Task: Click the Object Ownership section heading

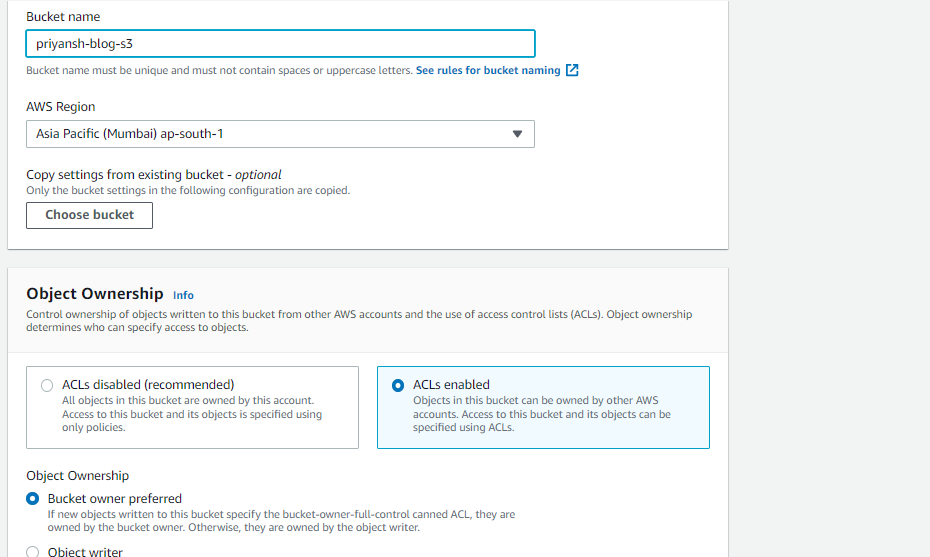Action: 95,294
